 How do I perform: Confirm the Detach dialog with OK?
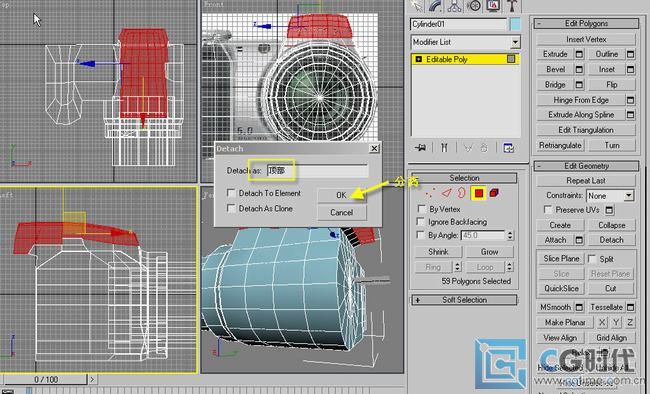[x=341, y=195]
